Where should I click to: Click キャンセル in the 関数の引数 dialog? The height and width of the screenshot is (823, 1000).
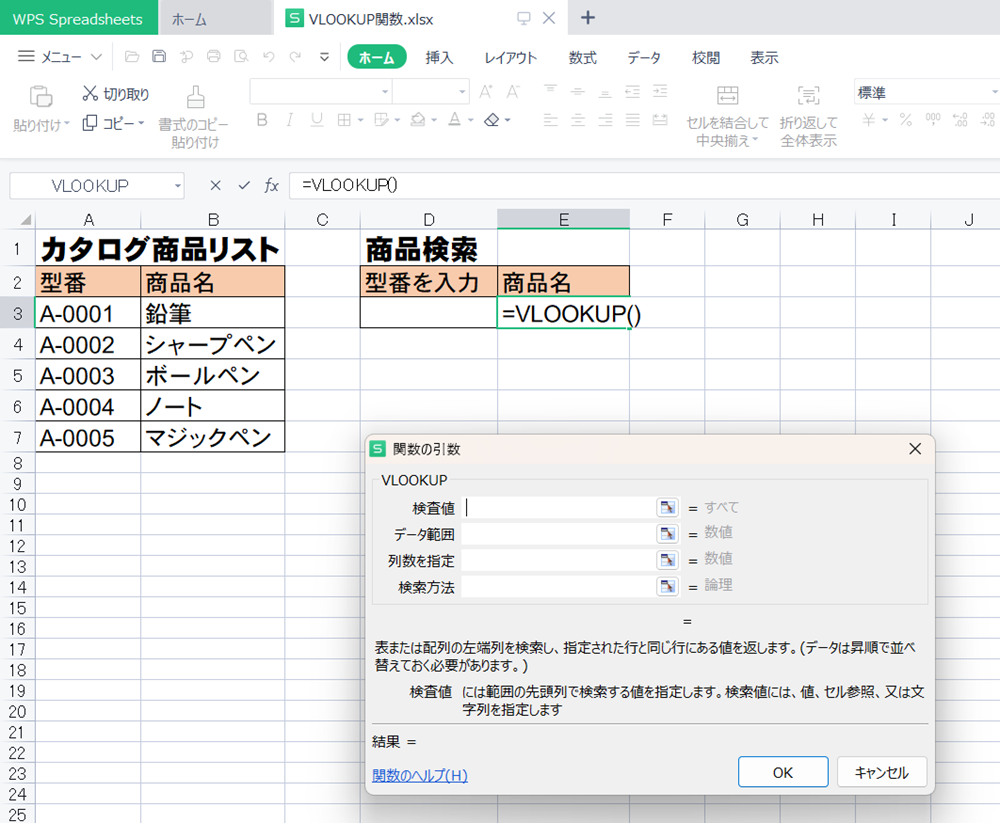[x=881, y=773]
